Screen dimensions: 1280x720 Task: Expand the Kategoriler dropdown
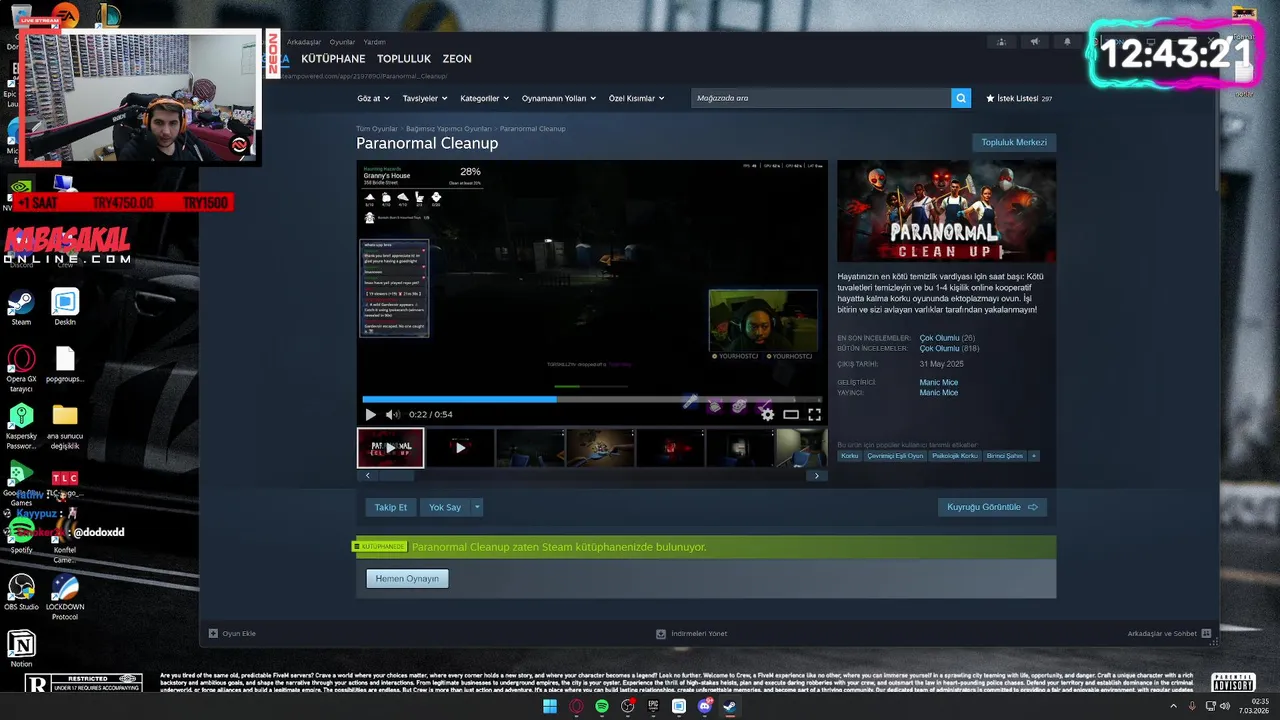(x=484, y=98)
